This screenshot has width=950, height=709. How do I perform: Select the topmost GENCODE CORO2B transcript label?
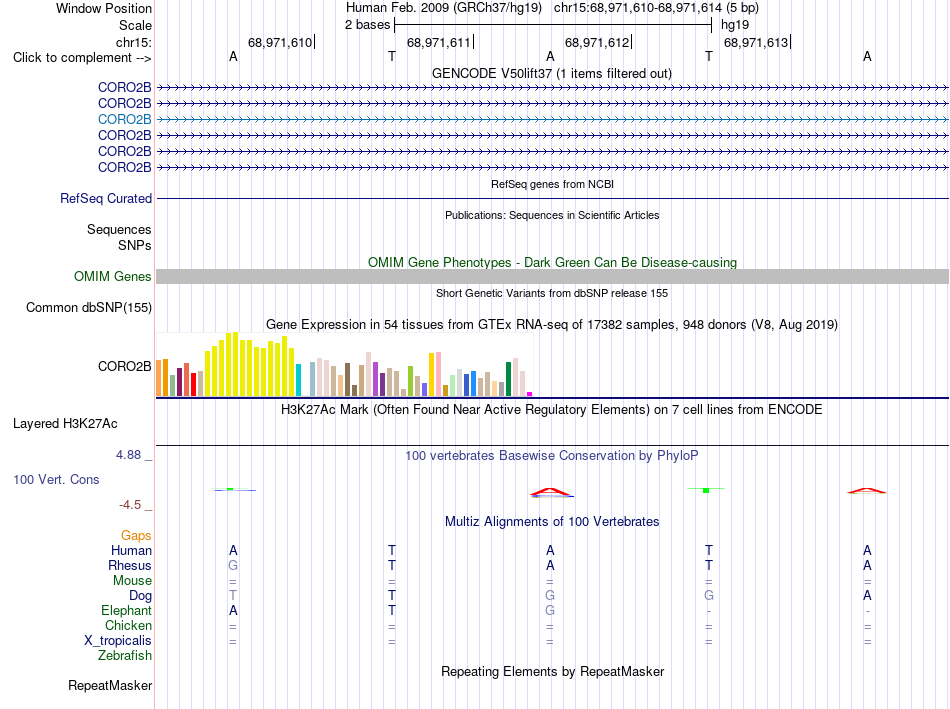click(x=124, y=87)
